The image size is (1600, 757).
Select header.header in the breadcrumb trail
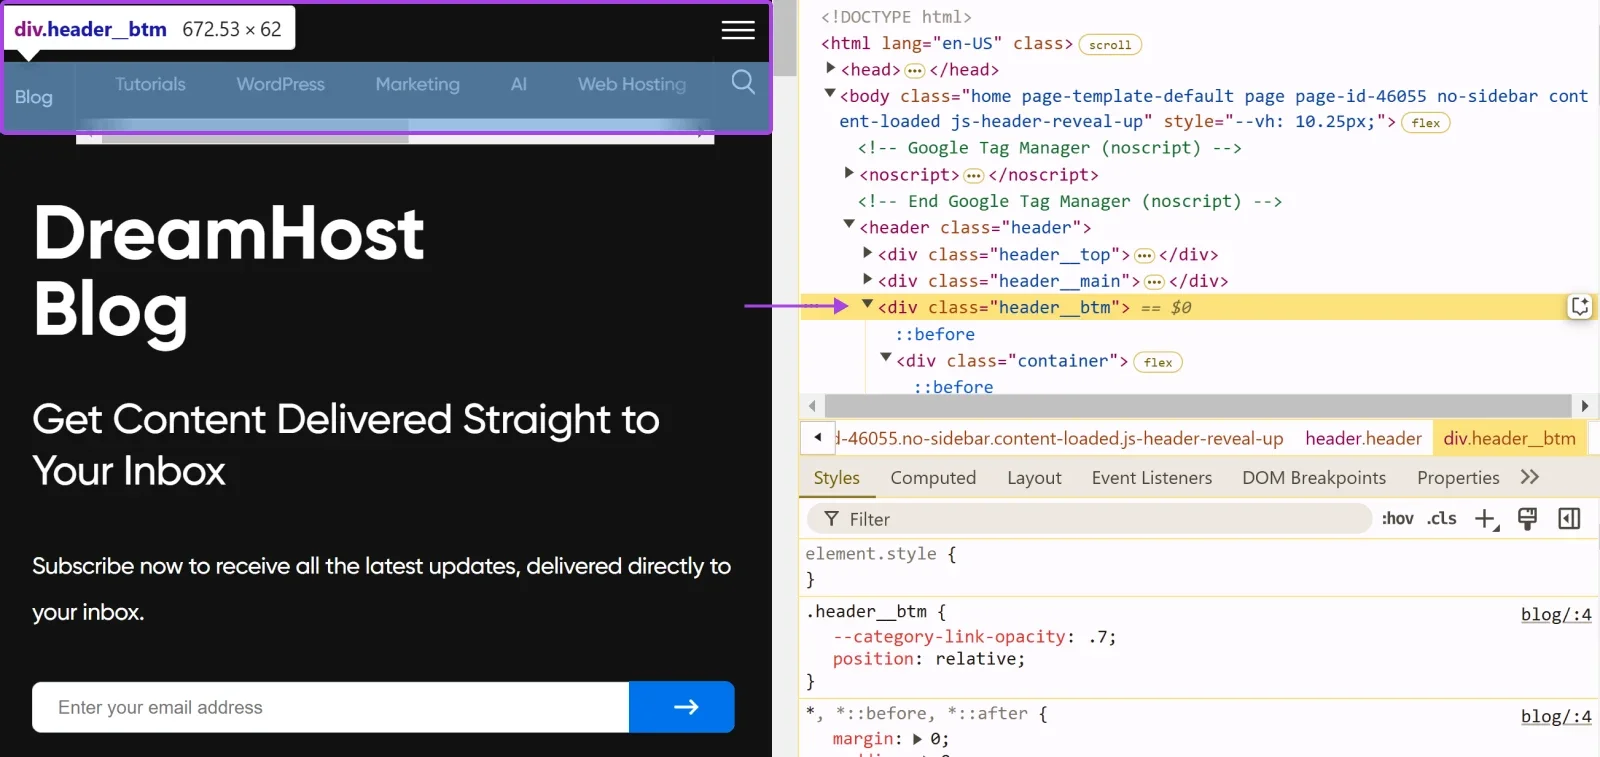[1363, 438]
